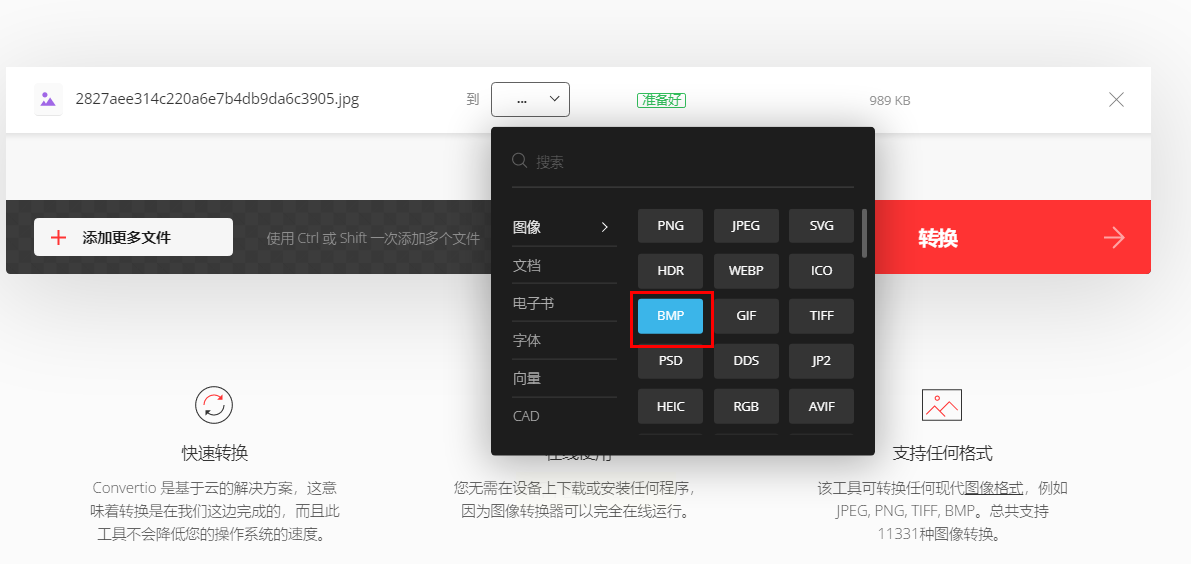Pick the highlighted BMP format

pos(671,316)
